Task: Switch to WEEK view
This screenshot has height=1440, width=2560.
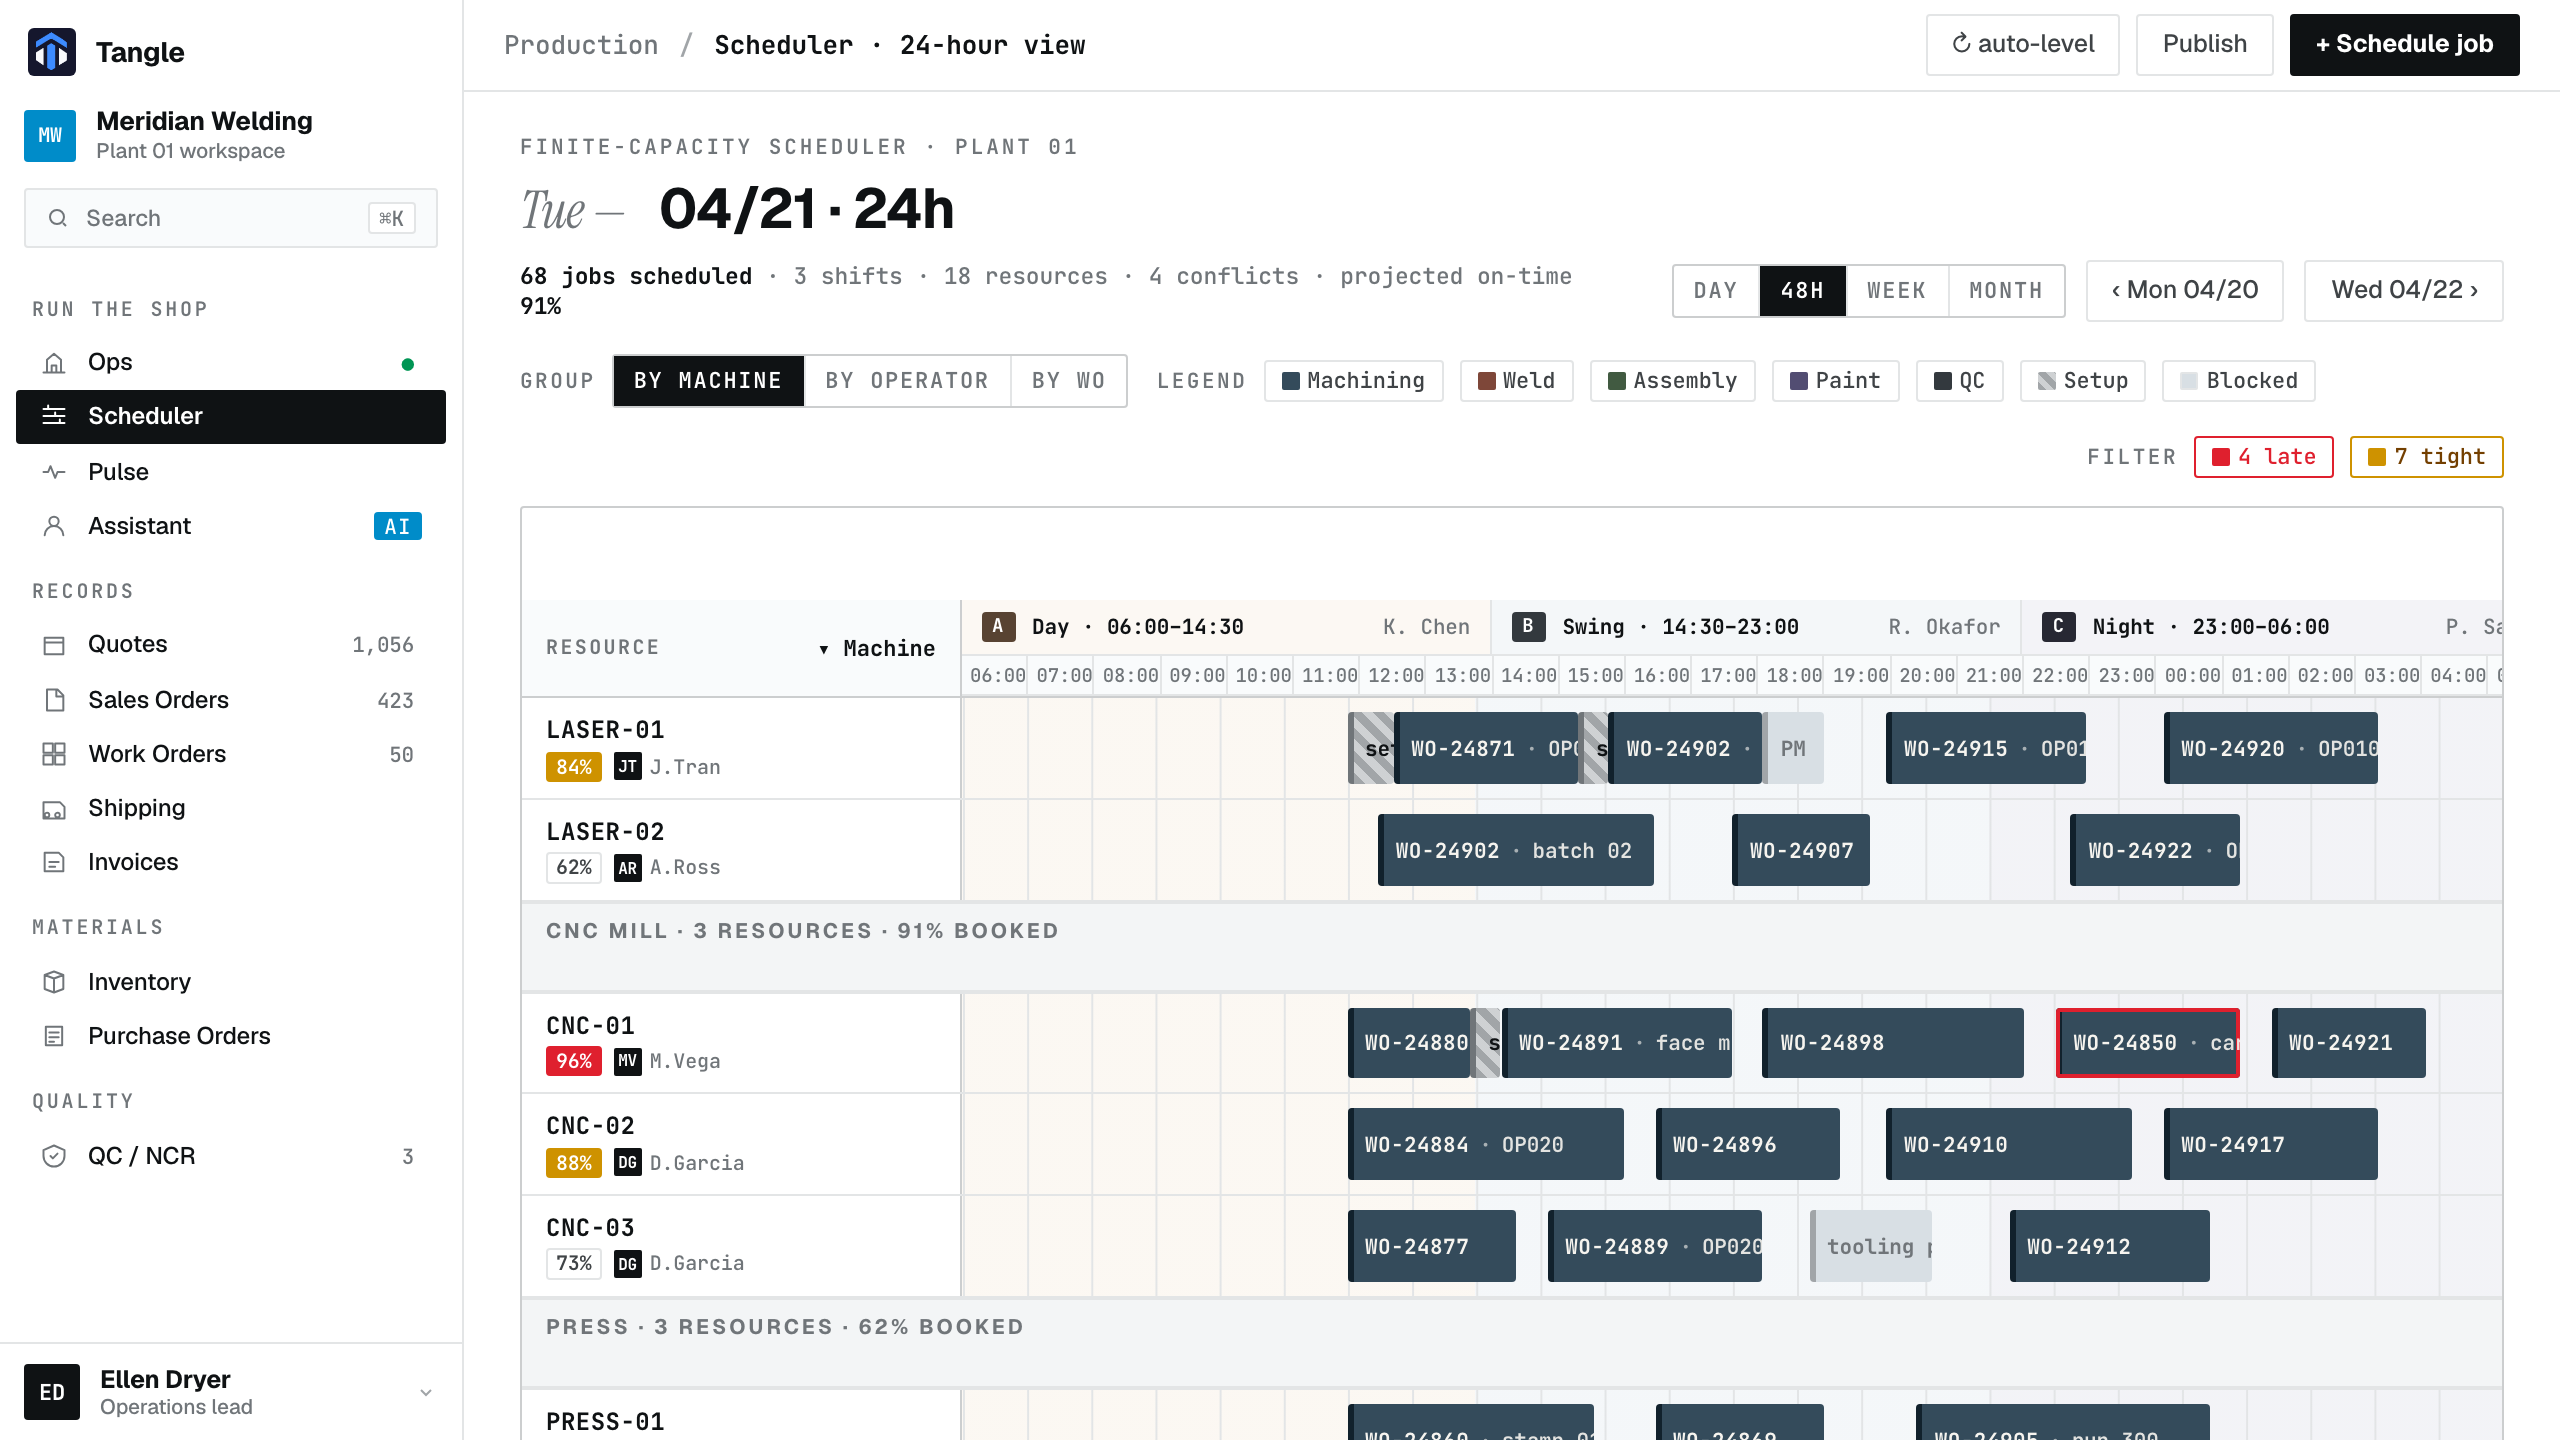Action: point(1897,291)
